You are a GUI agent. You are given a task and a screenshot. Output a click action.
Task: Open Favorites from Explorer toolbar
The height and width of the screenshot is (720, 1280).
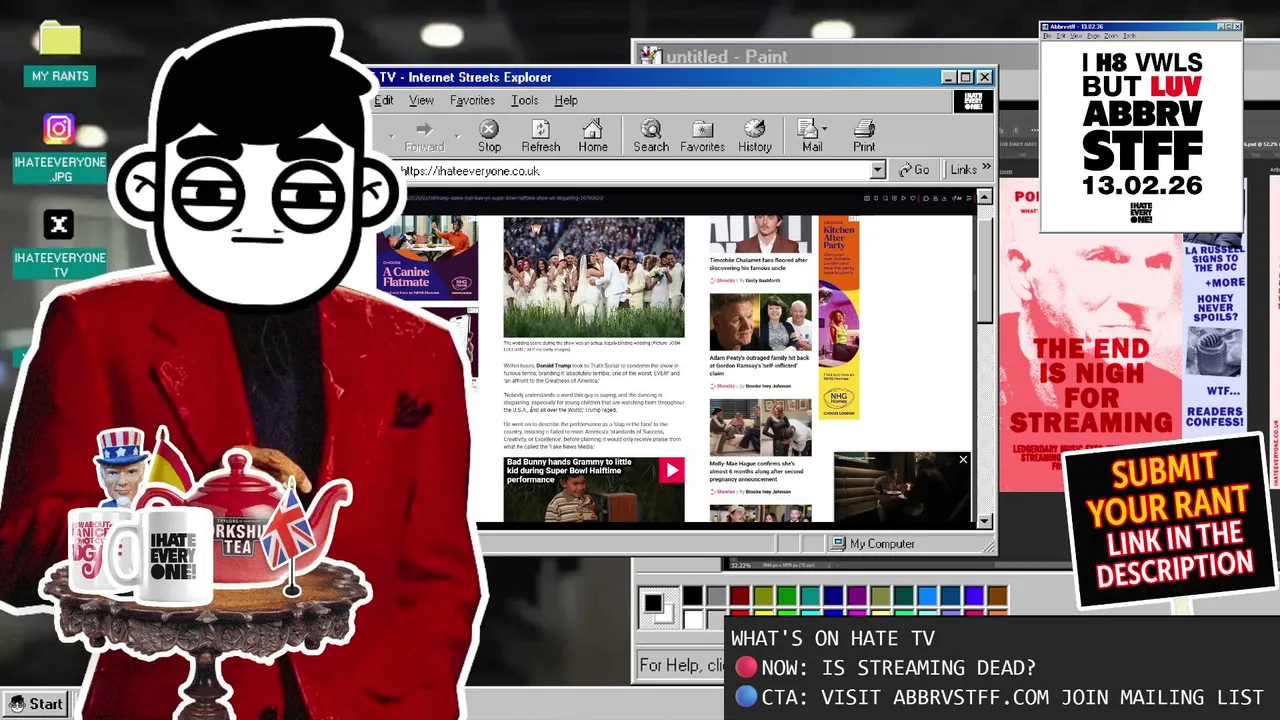coord(703,136)
